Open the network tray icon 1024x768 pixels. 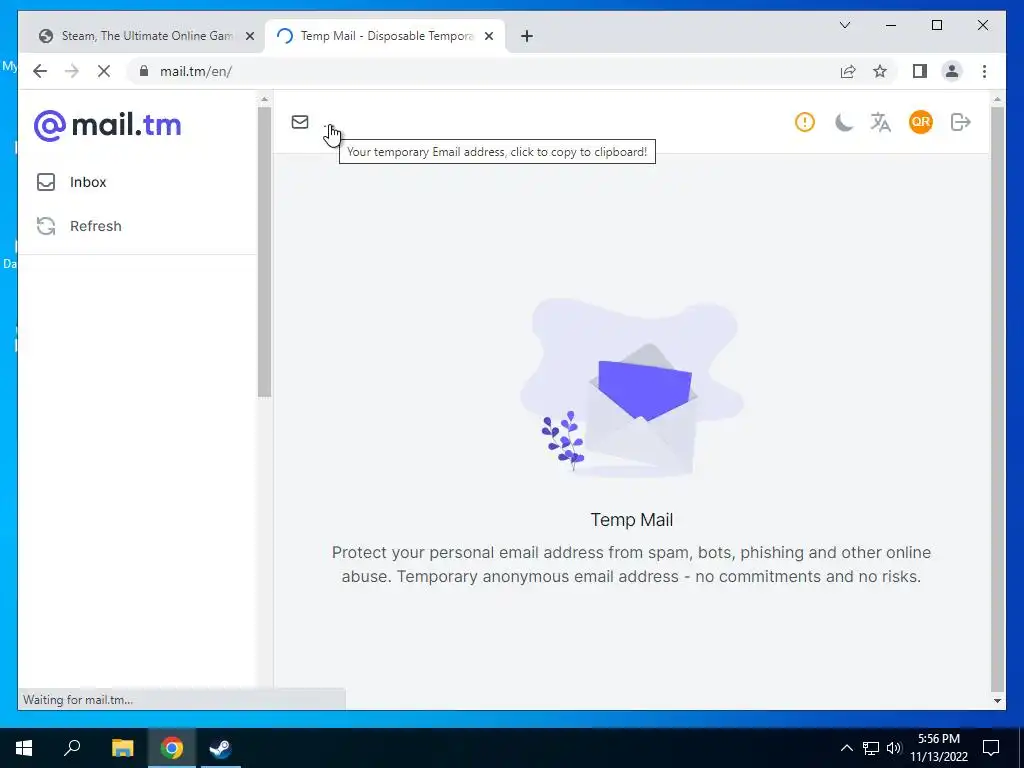pos(871,748)
